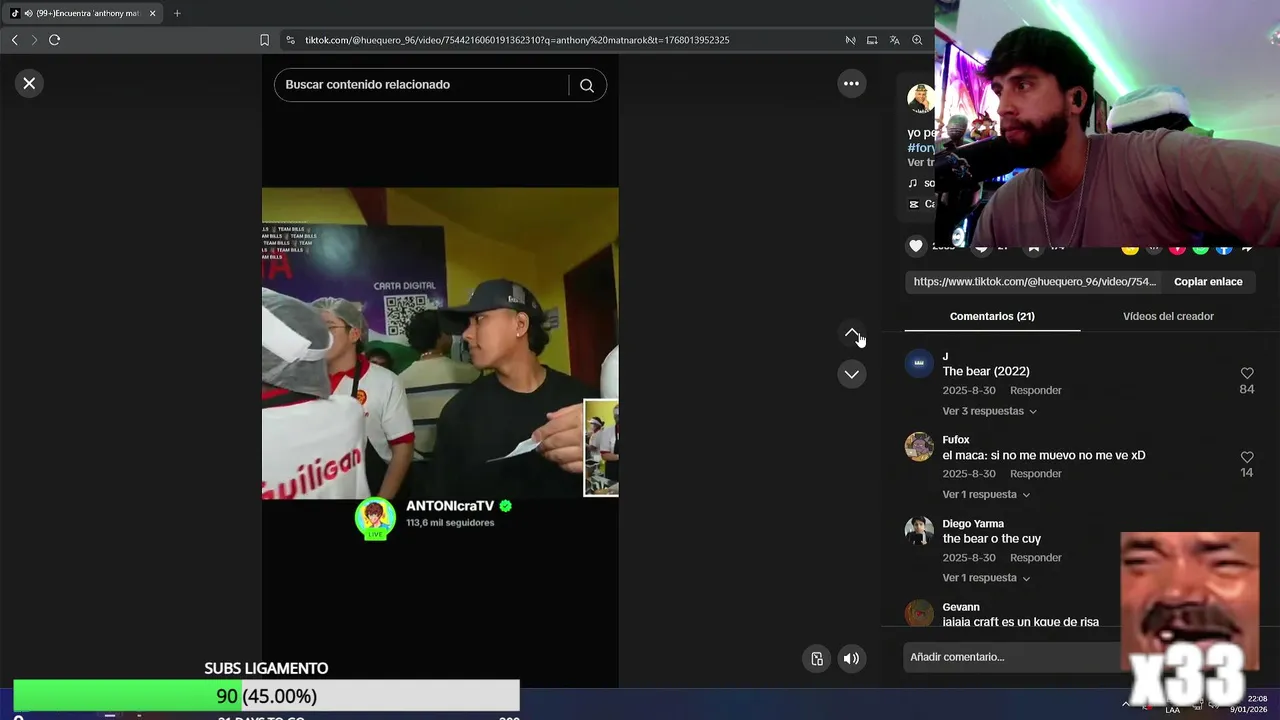The image size is (1280, 720).
Task: Click the Fufox username
Action: (x=956, y=440)
